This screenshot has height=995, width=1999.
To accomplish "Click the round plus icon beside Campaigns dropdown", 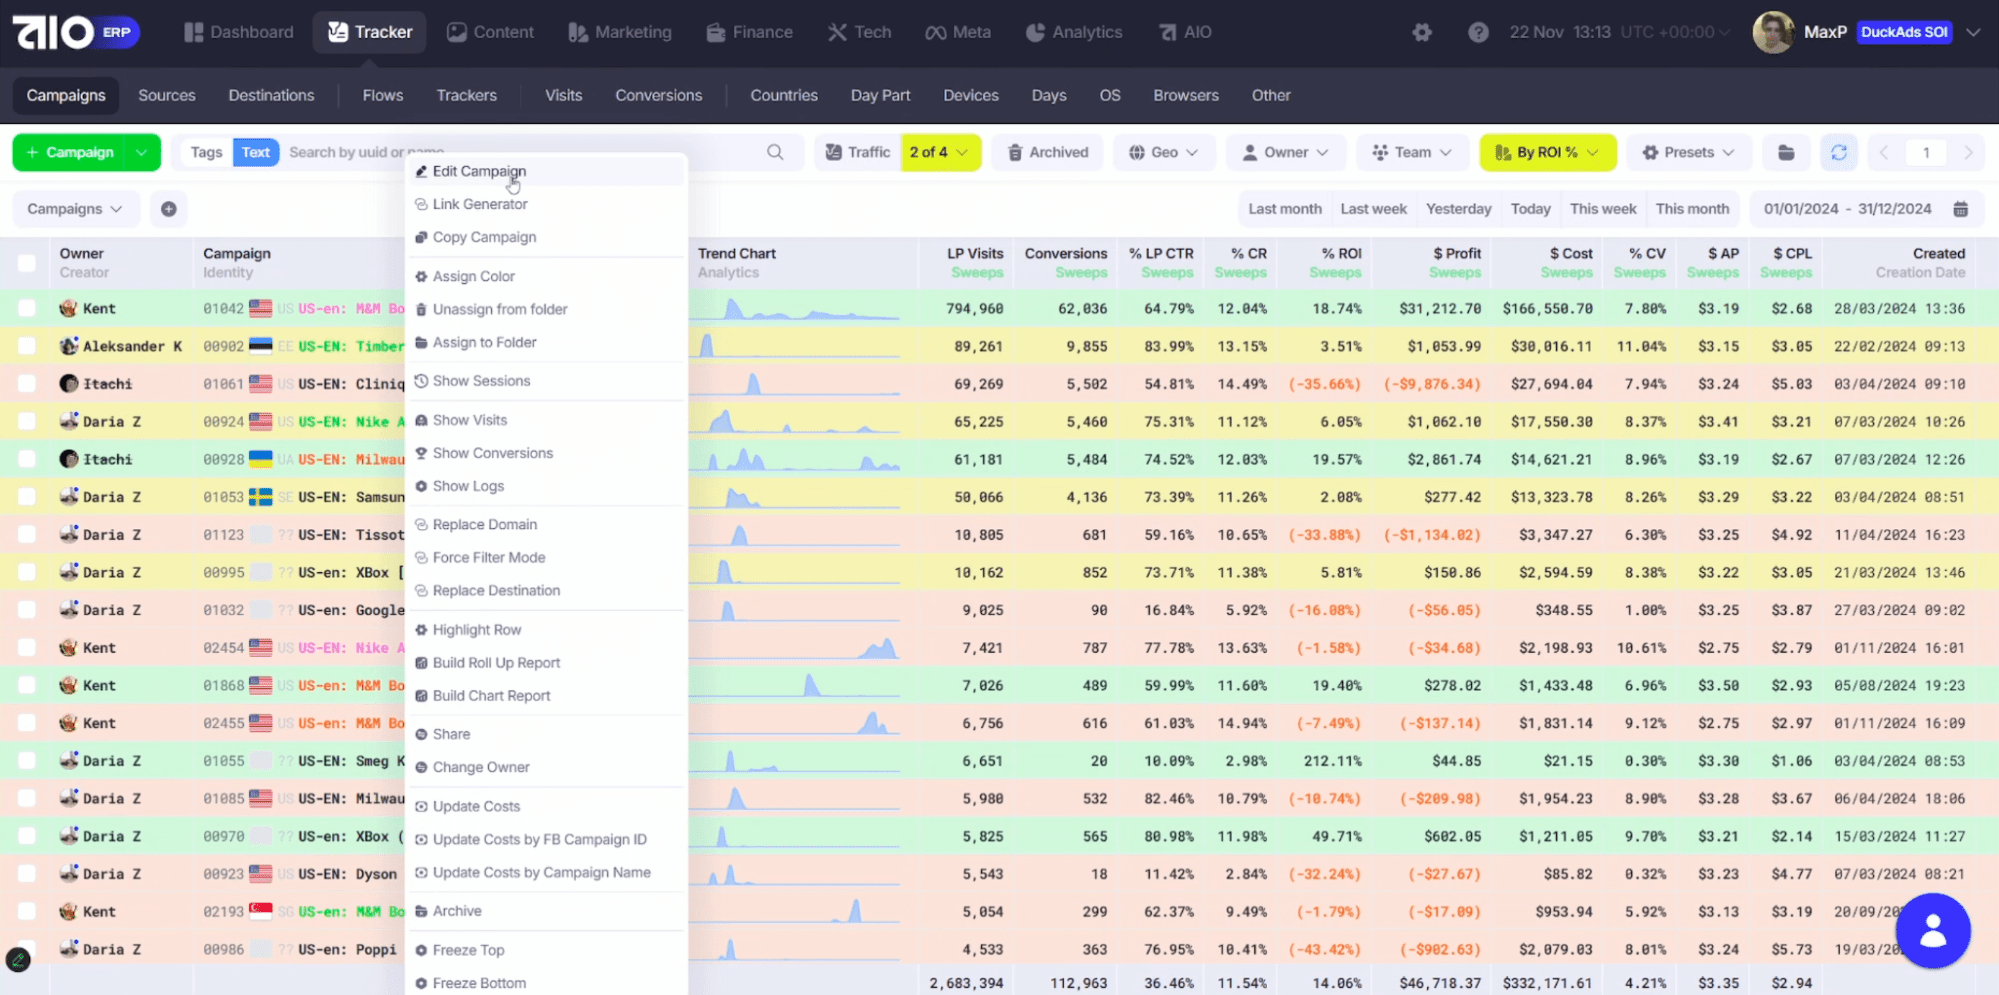I will tap(169, 209).
